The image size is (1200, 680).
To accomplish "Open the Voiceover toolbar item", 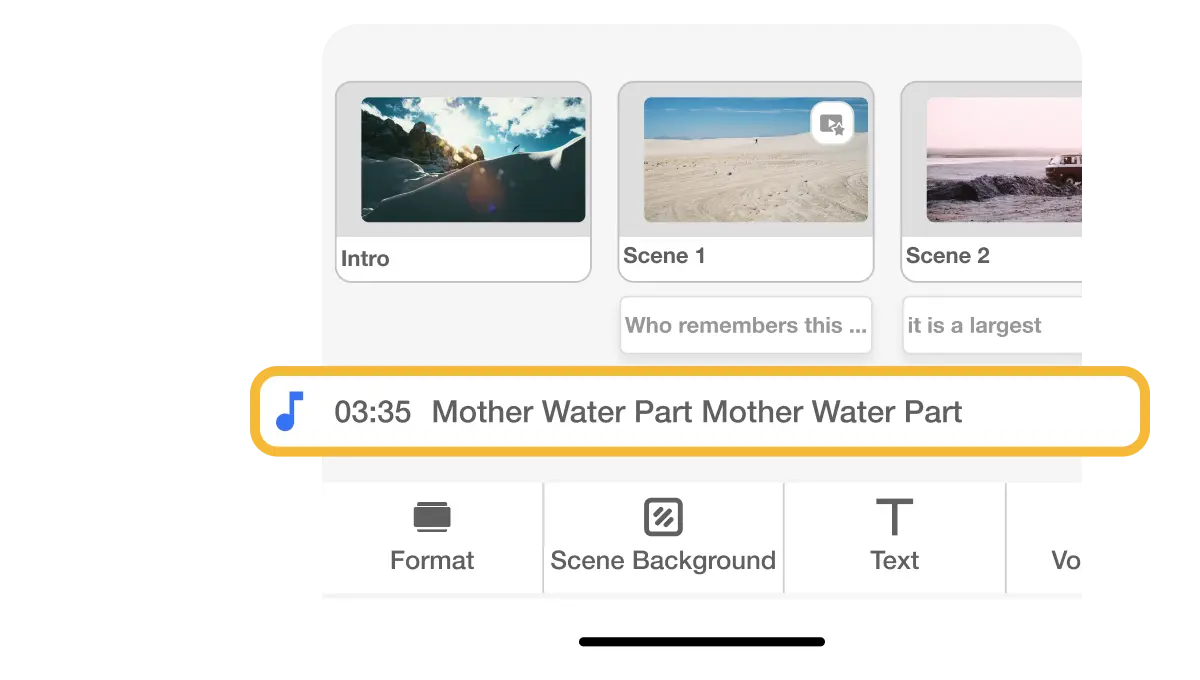I will (x=1065, y=561).
